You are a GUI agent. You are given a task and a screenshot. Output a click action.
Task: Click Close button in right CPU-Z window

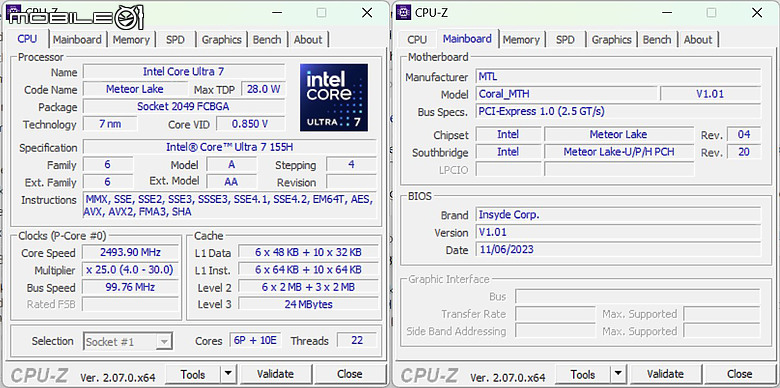(740, 374)
